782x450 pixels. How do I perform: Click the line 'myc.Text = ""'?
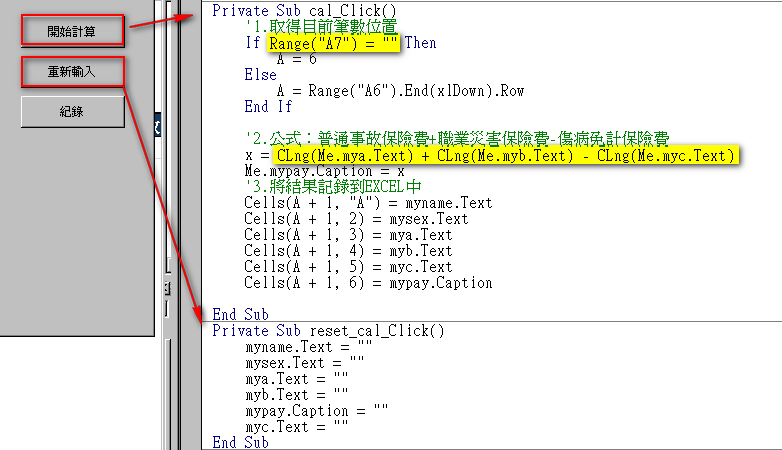point(297,427)
